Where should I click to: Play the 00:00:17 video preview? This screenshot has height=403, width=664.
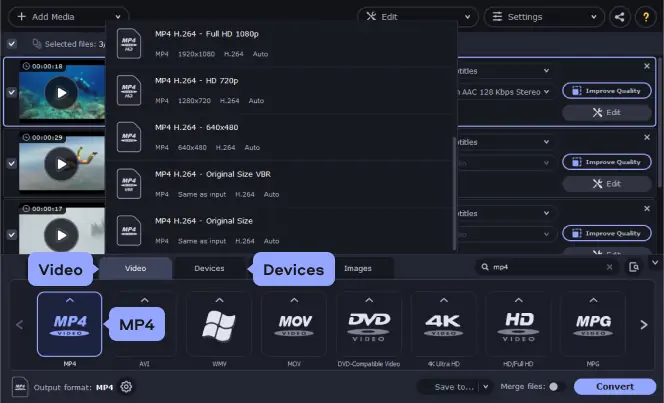click(61, 235)
